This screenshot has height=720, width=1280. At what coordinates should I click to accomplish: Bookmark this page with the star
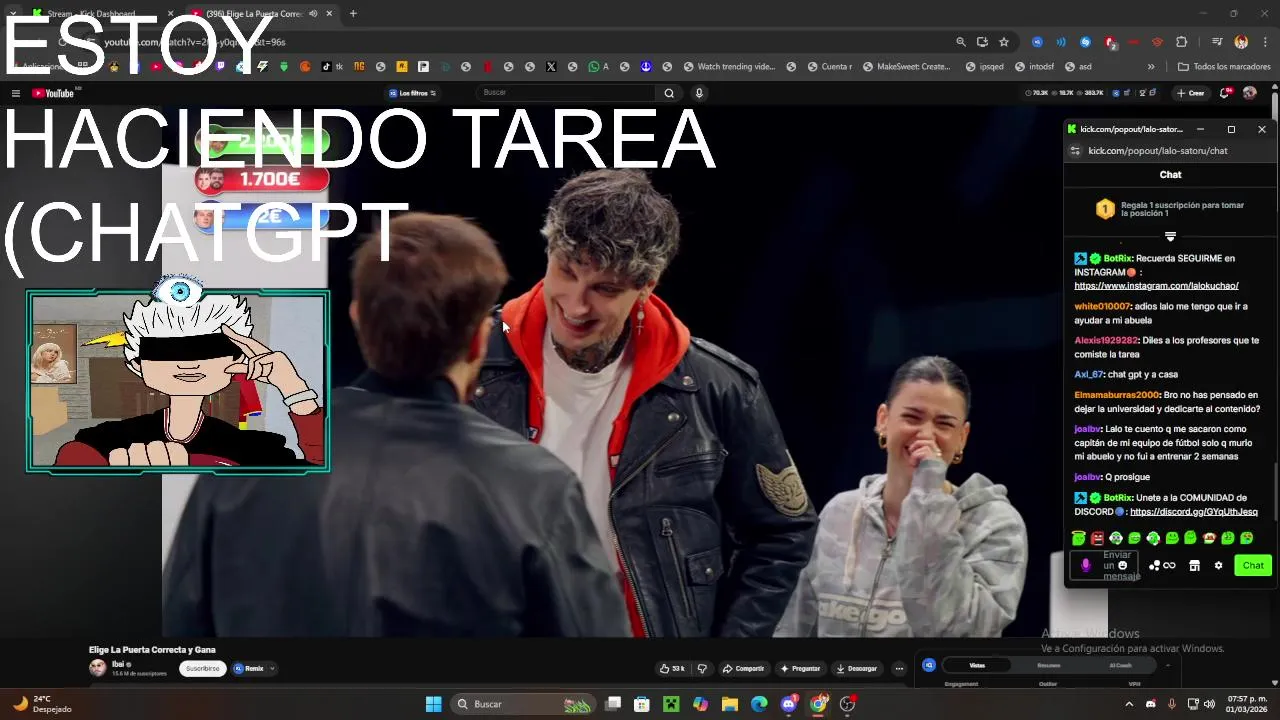(x=1004, y=42)
